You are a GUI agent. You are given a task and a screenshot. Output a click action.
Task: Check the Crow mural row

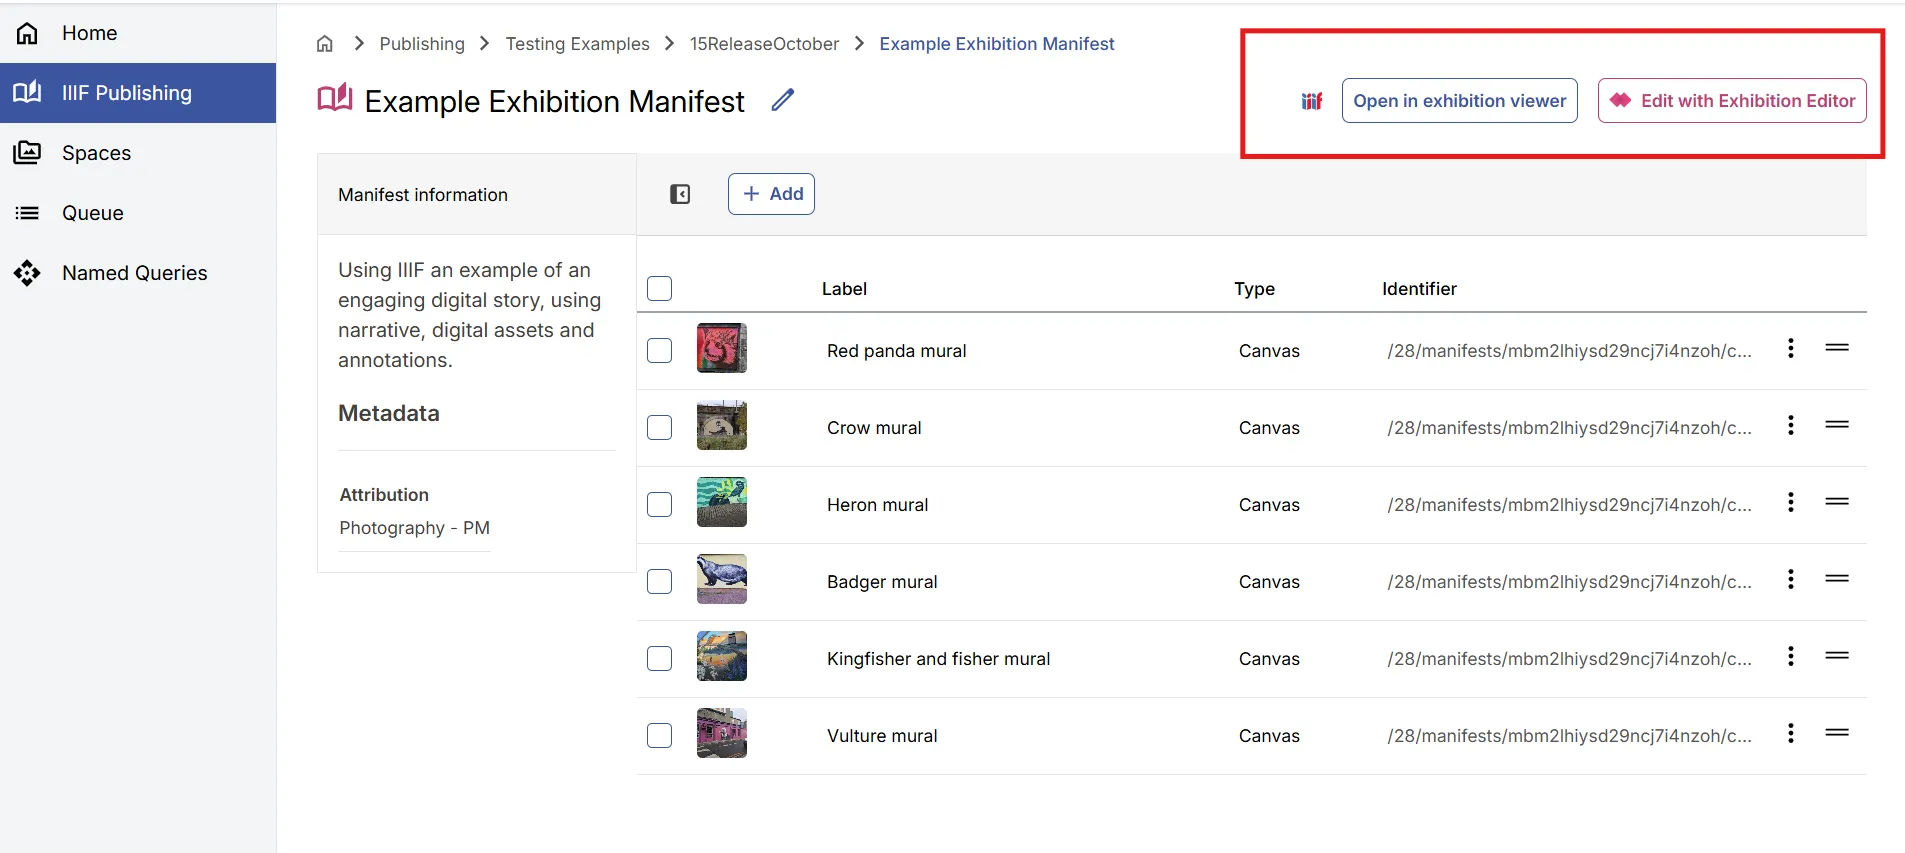click(x=659, y=428)
